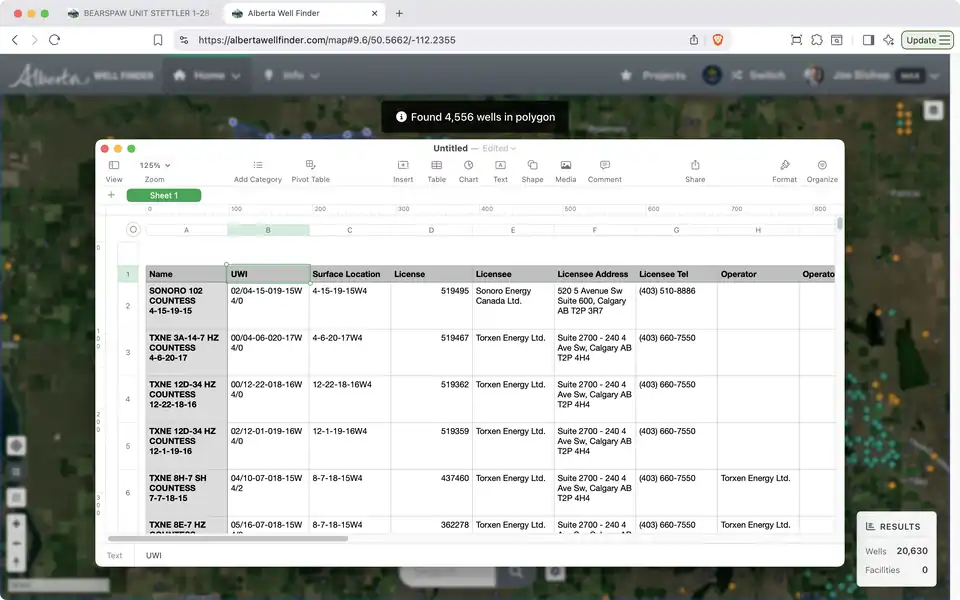Add a new Table from the toolbar
The height and width of the screenshot is (600, 960).
coord(437,171)
